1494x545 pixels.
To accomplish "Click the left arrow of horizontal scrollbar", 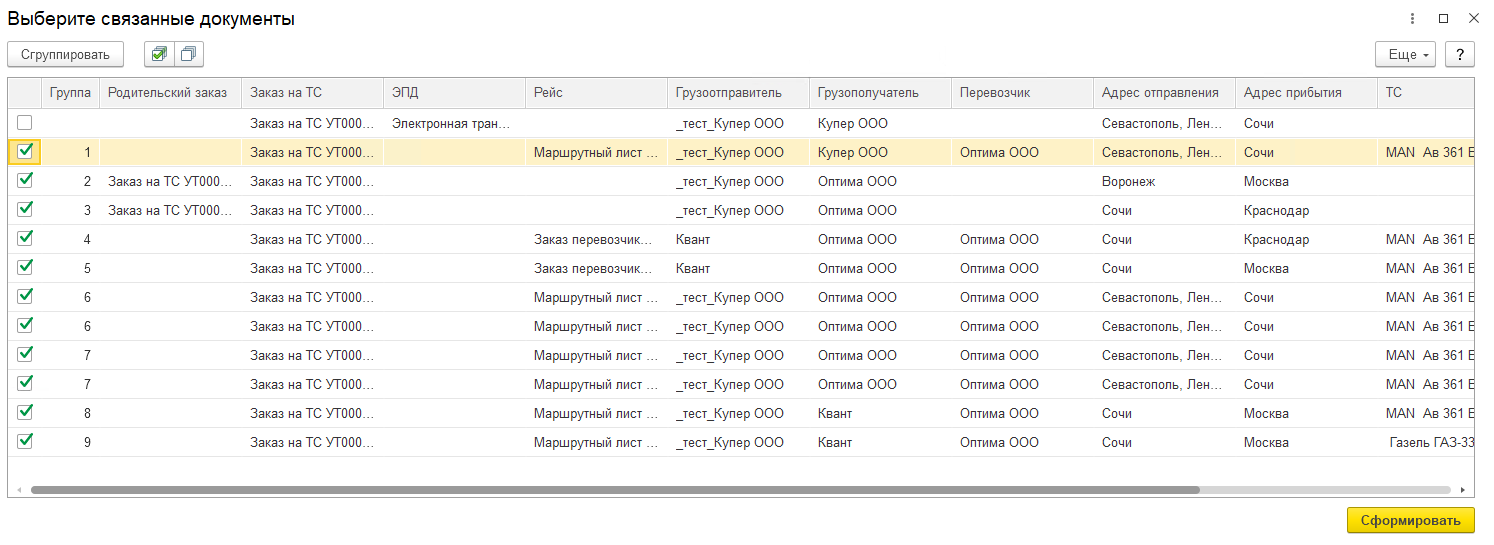I will 19,490.
